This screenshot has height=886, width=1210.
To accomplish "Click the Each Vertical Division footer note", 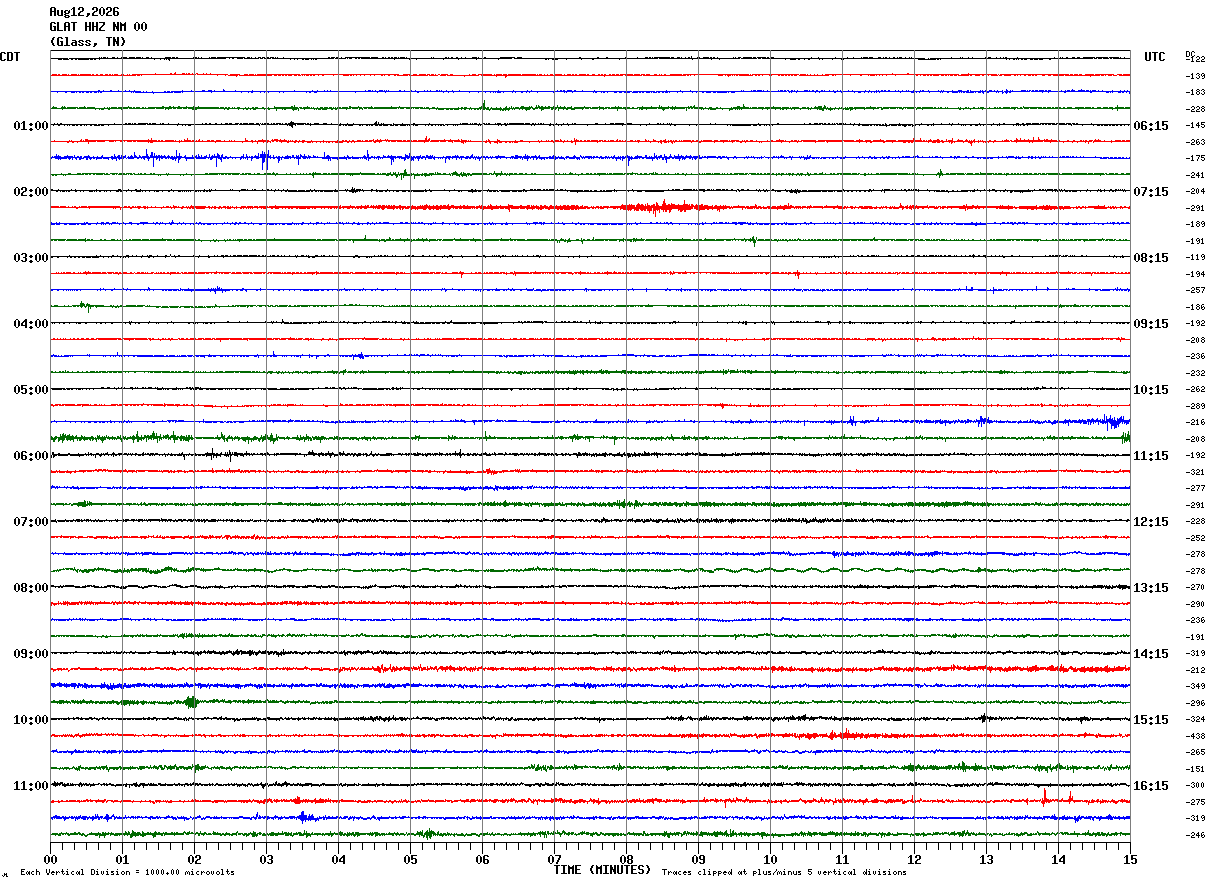I will (127, 872).
